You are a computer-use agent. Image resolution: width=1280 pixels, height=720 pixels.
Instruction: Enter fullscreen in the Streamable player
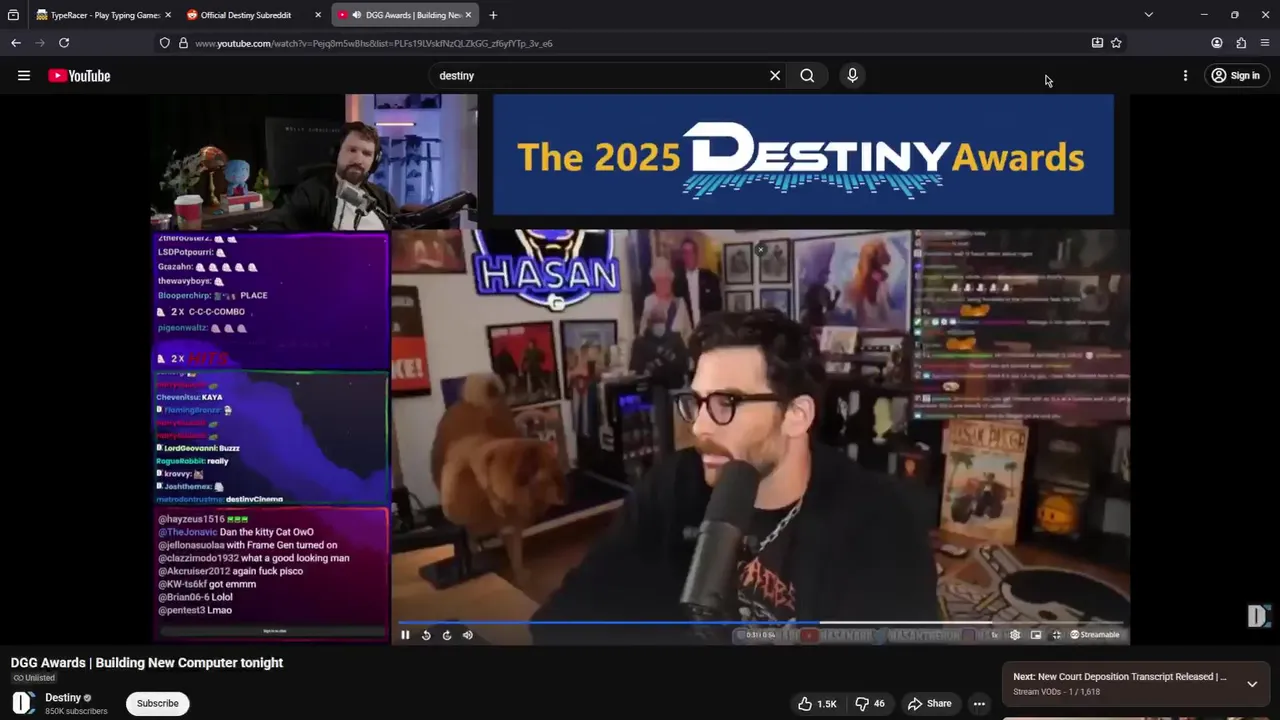(1056, 635)
